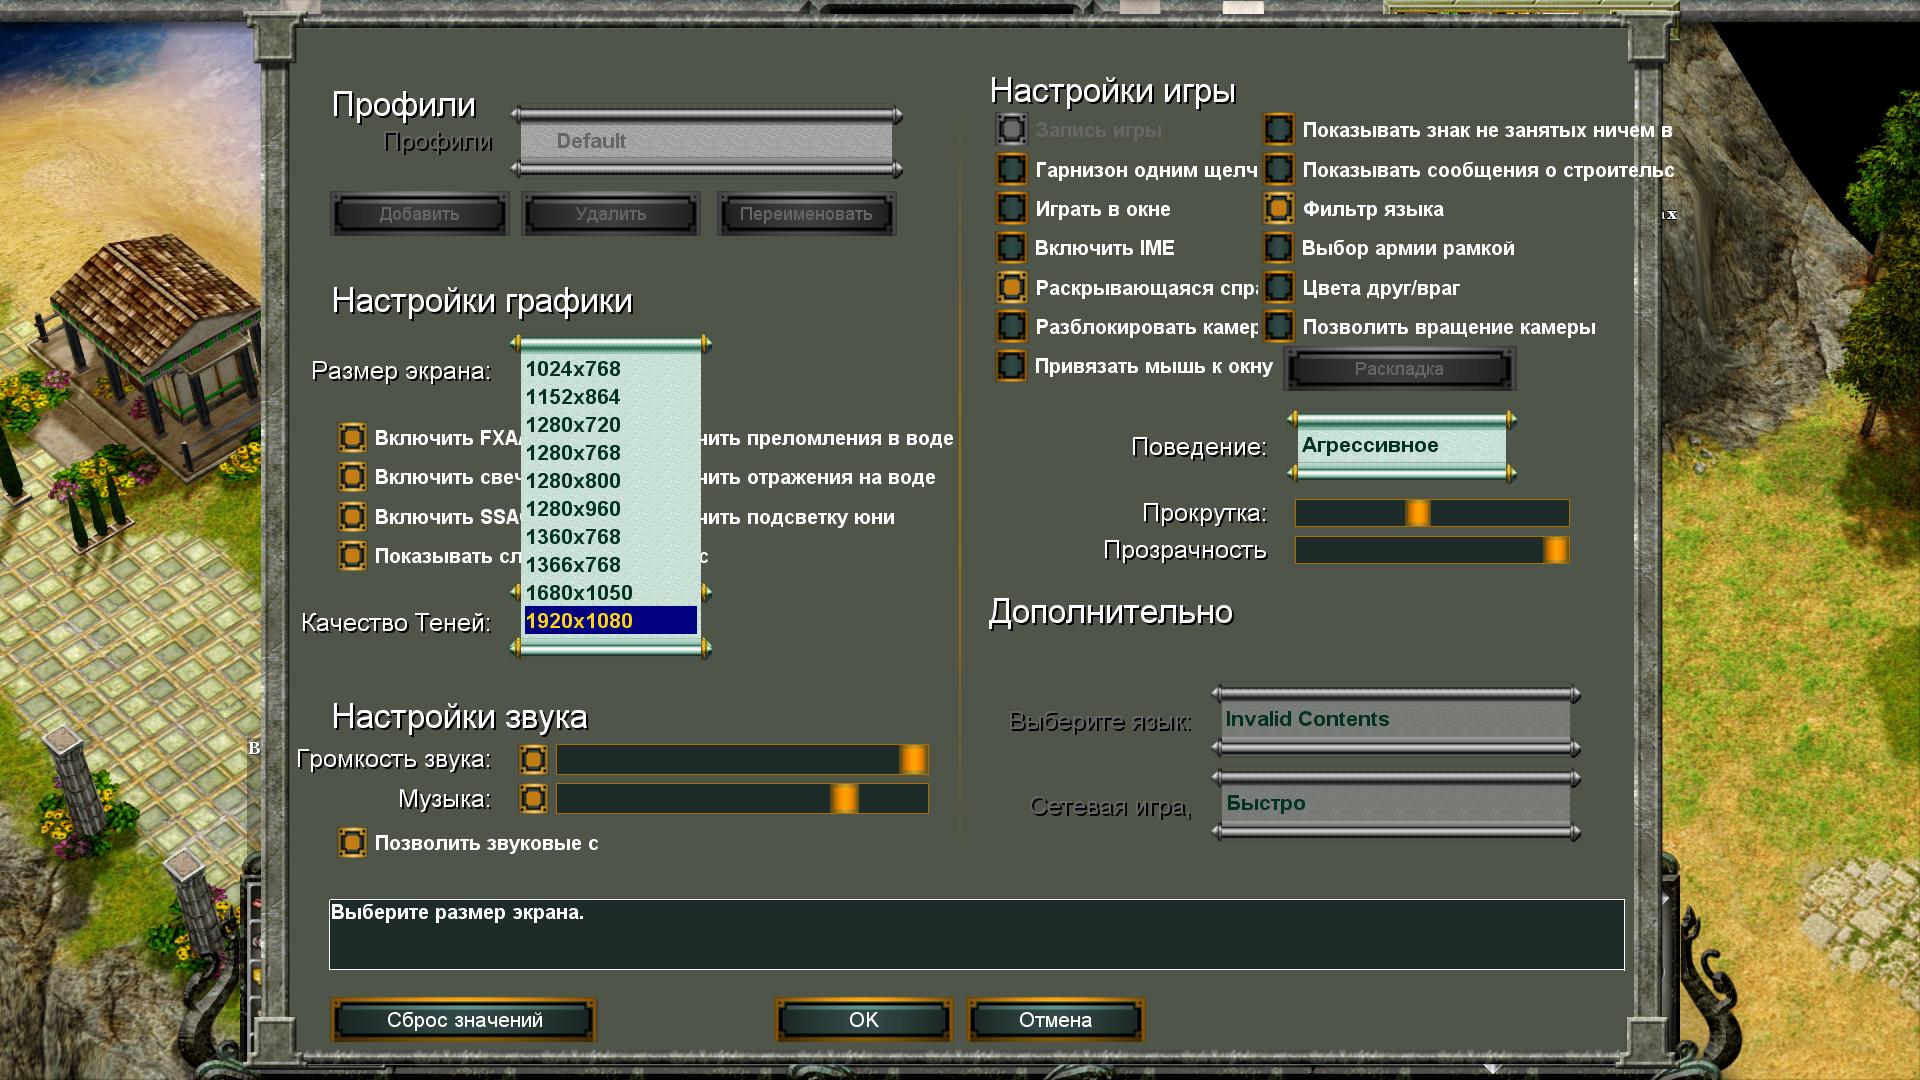Toggle Позволить звуковые checkbox
The width and height of the screenshot is (1920, 1080).
[x=352, y=843]
